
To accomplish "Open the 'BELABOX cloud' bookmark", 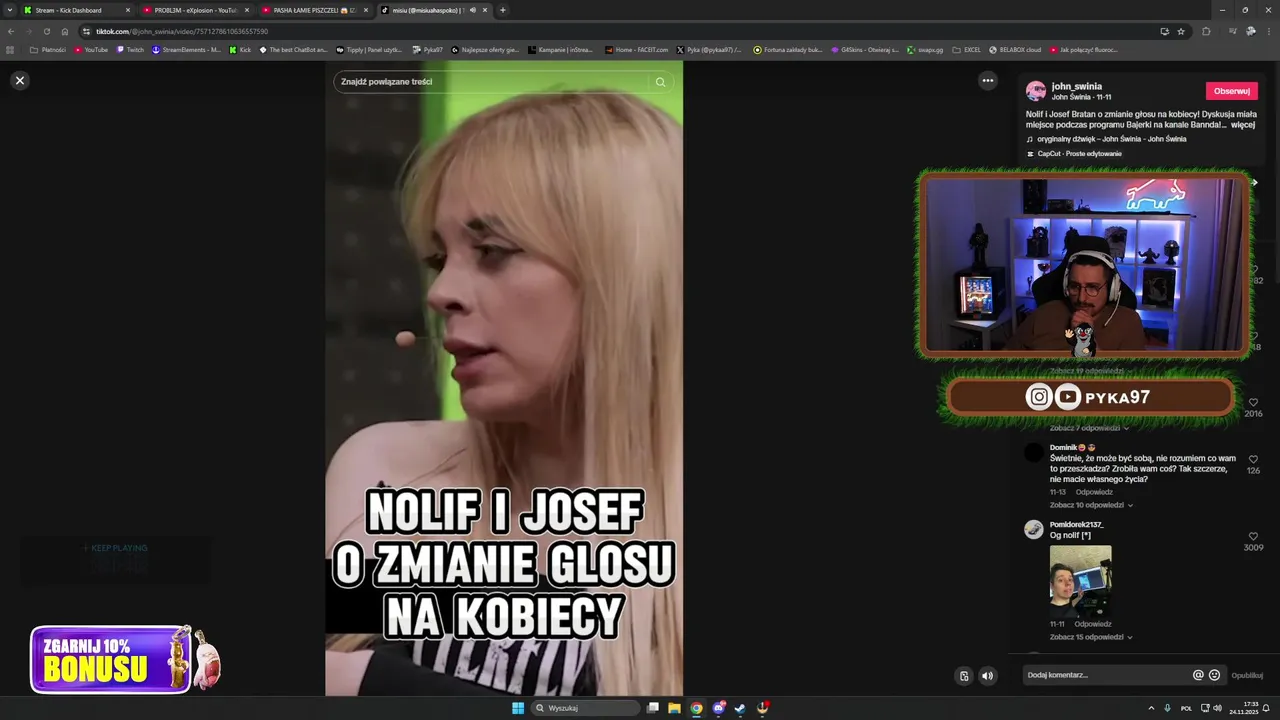I will [x=1015, y=49].
